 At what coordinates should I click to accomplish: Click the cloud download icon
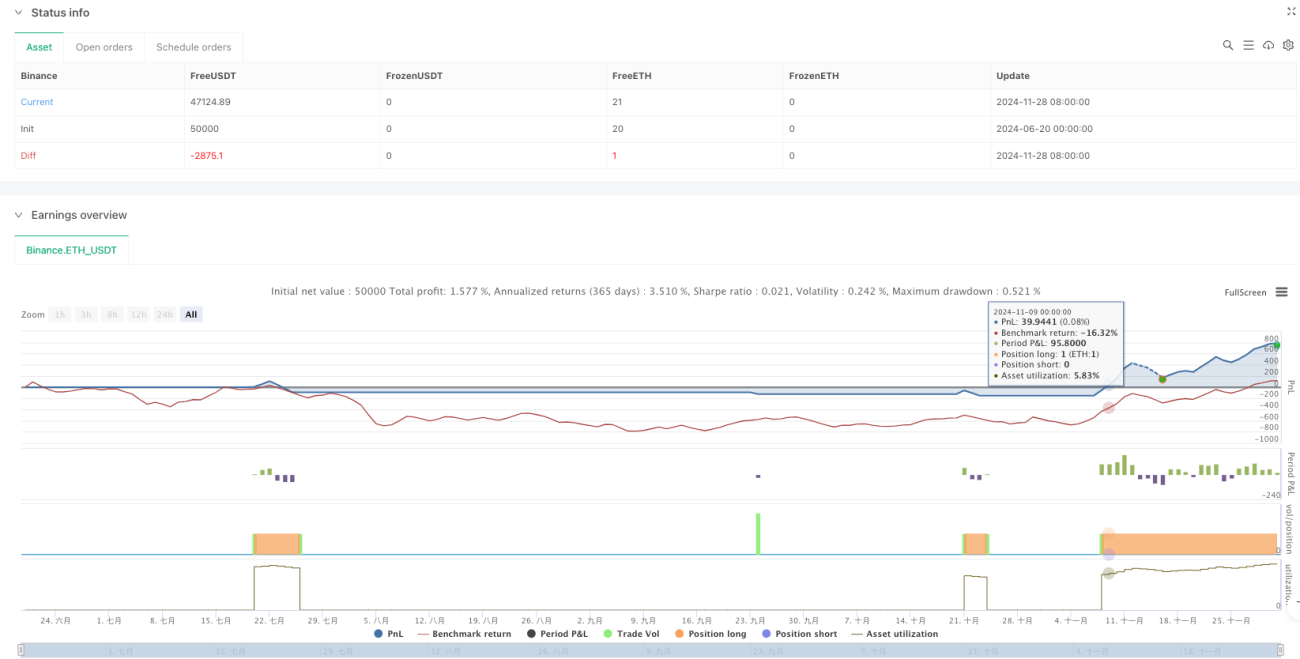tap(1268, 46)
